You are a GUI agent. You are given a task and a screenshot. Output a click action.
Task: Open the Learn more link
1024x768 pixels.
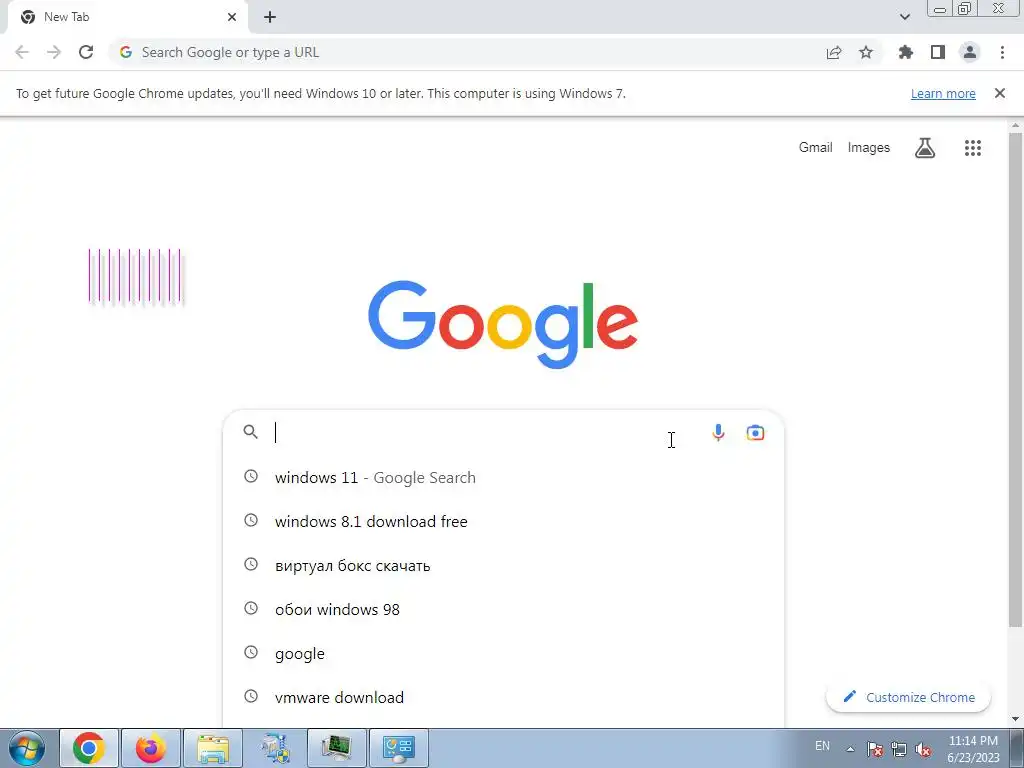(943, 93)
